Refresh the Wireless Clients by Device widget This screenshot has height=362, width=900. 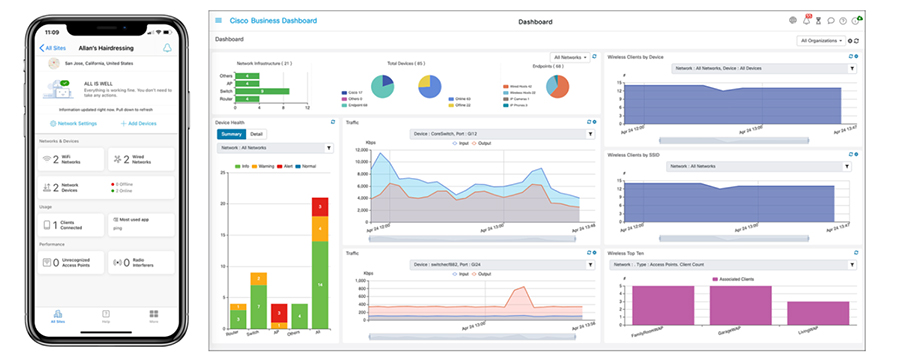coord(851,56)
